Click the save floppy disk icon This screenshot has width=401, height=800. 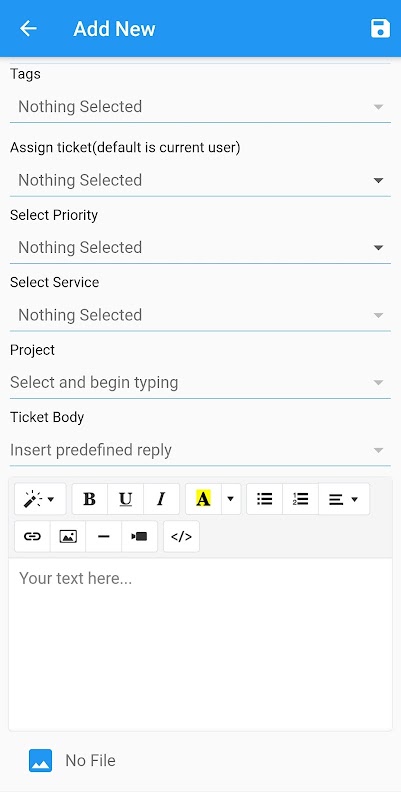point(380,29)
